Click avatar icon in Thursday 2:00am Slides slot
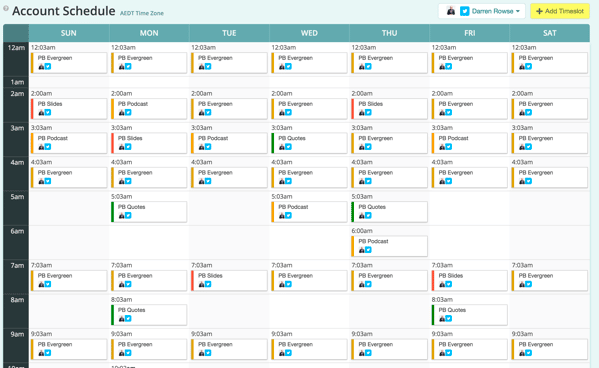Viewport: 599px width, 368px height. point(361,112)
